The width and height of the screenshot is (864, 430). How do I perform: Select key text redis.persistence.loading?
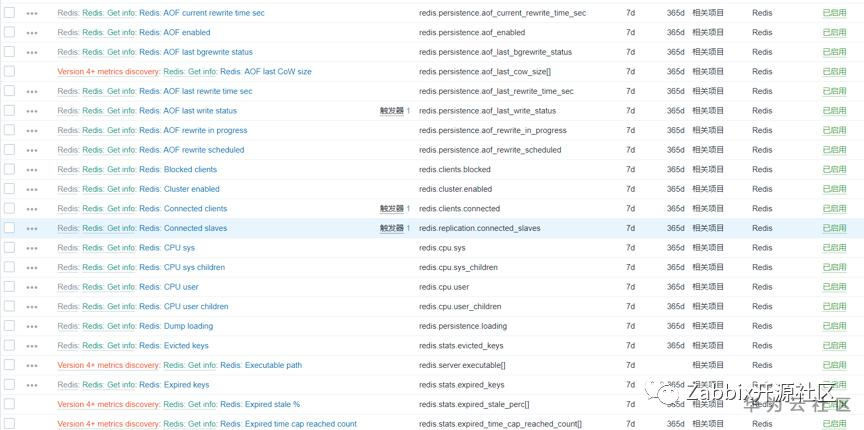pos(463,326)
